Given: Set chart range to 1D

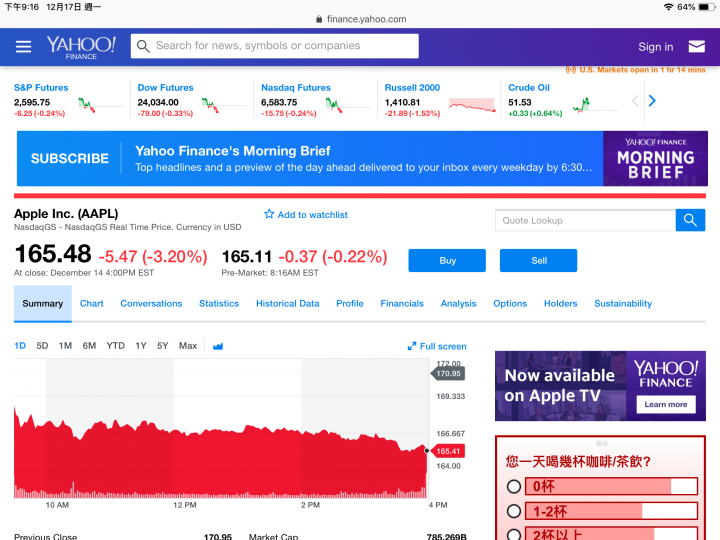Looking at the screenshot, I should tap(20, 346).
